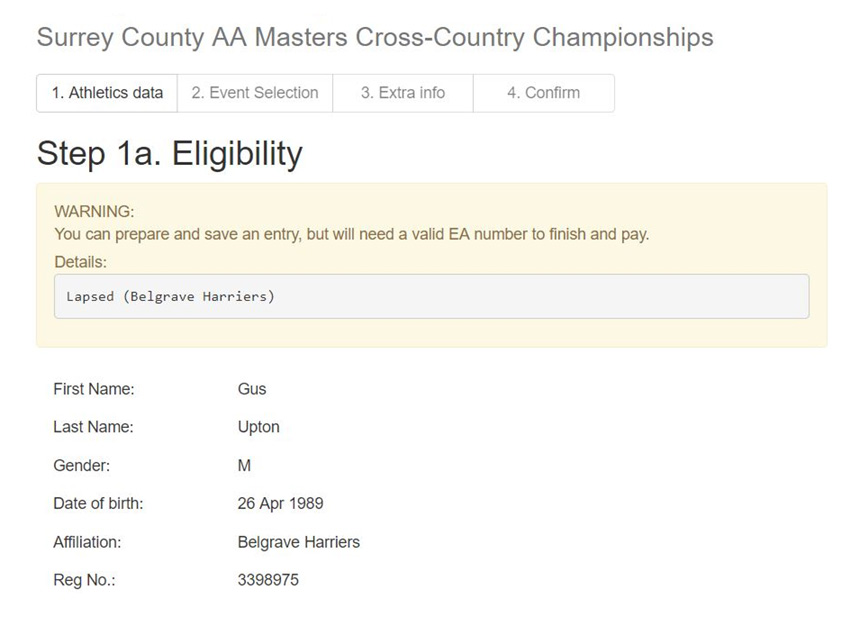Select the 'Lapsed (Belgrave Harriers)' details box
Image resolution: width=860 pixels, height=644 pixels.
432,296
